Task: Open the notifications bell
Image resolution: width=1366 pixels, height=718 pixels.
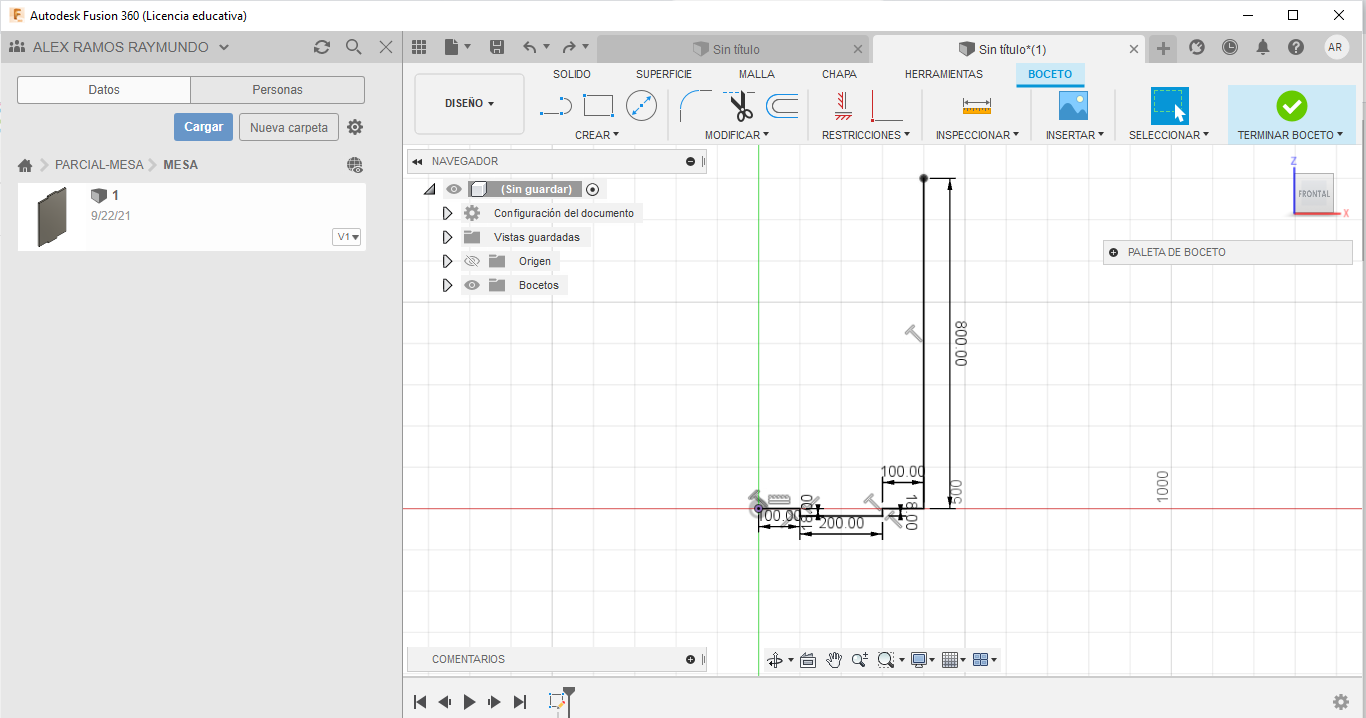Action: pyautogui.click(x=1263, y=47)
